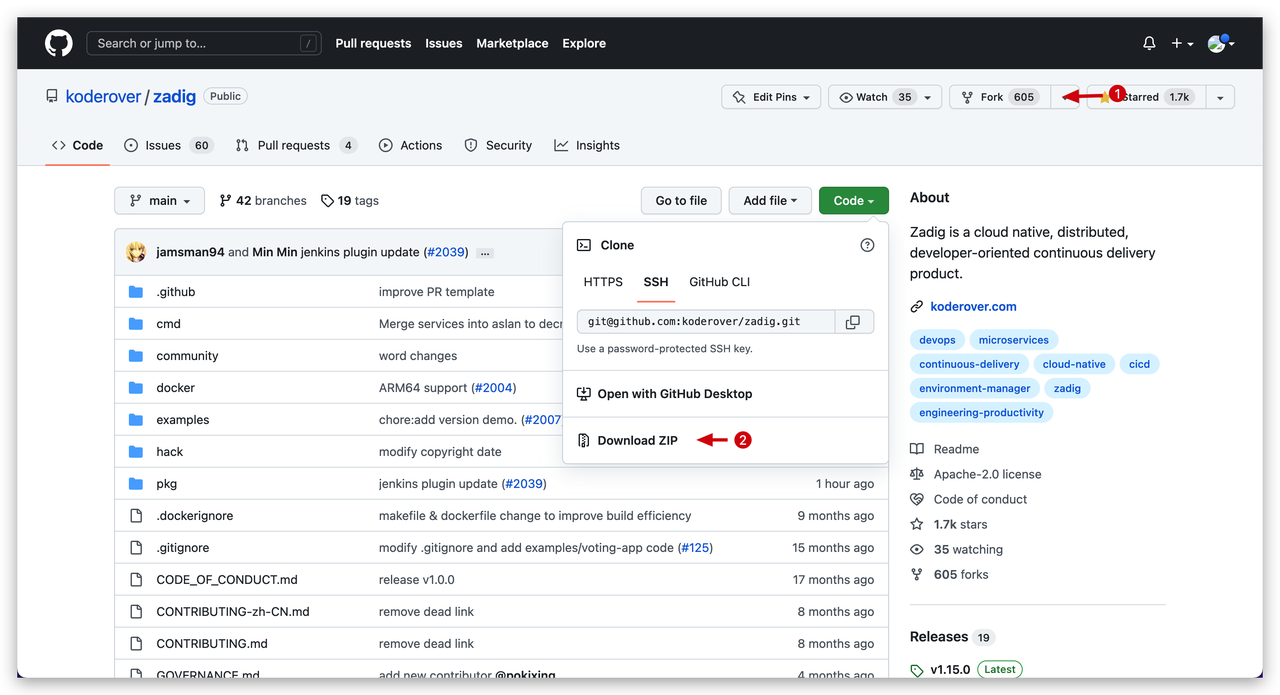The height and width of the screenshot is (695, 1280).
Task: Expand the star lists dropdown arrow
Action: (x=1220, y=97)
